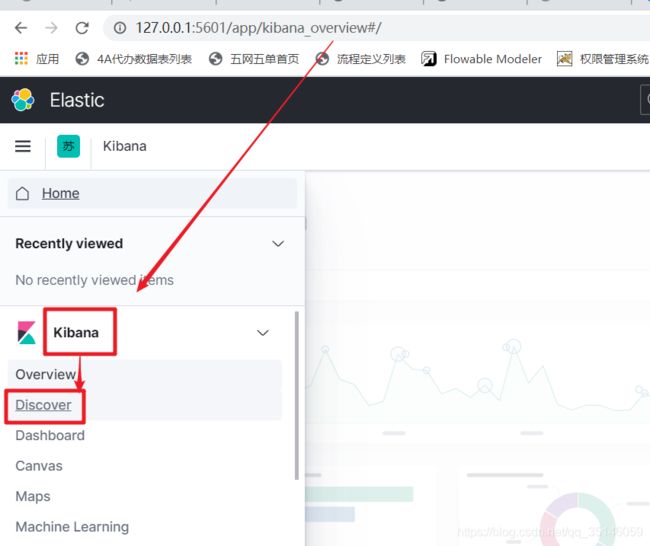
Task: Collapse the Kibana nav group chevron
Action: click(263, 332)
